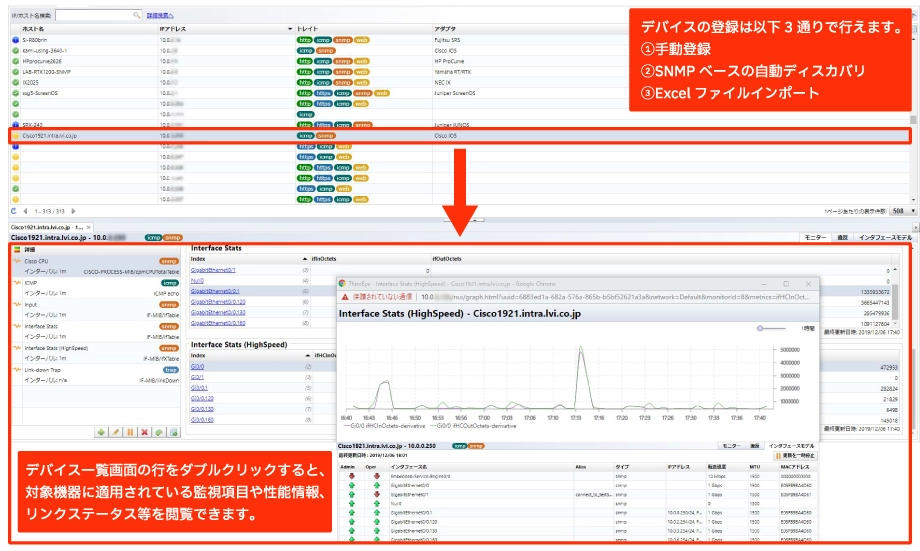This screenshot has height=551, width=920.
Task: Click the green status icon of IX2025 row
Action: click(15, 82)
